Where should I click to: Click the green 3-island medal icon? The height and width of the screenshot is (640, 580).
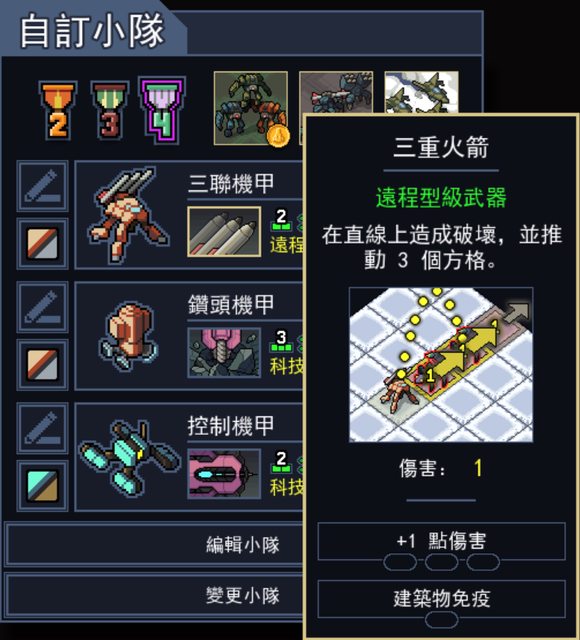(109, 110)
